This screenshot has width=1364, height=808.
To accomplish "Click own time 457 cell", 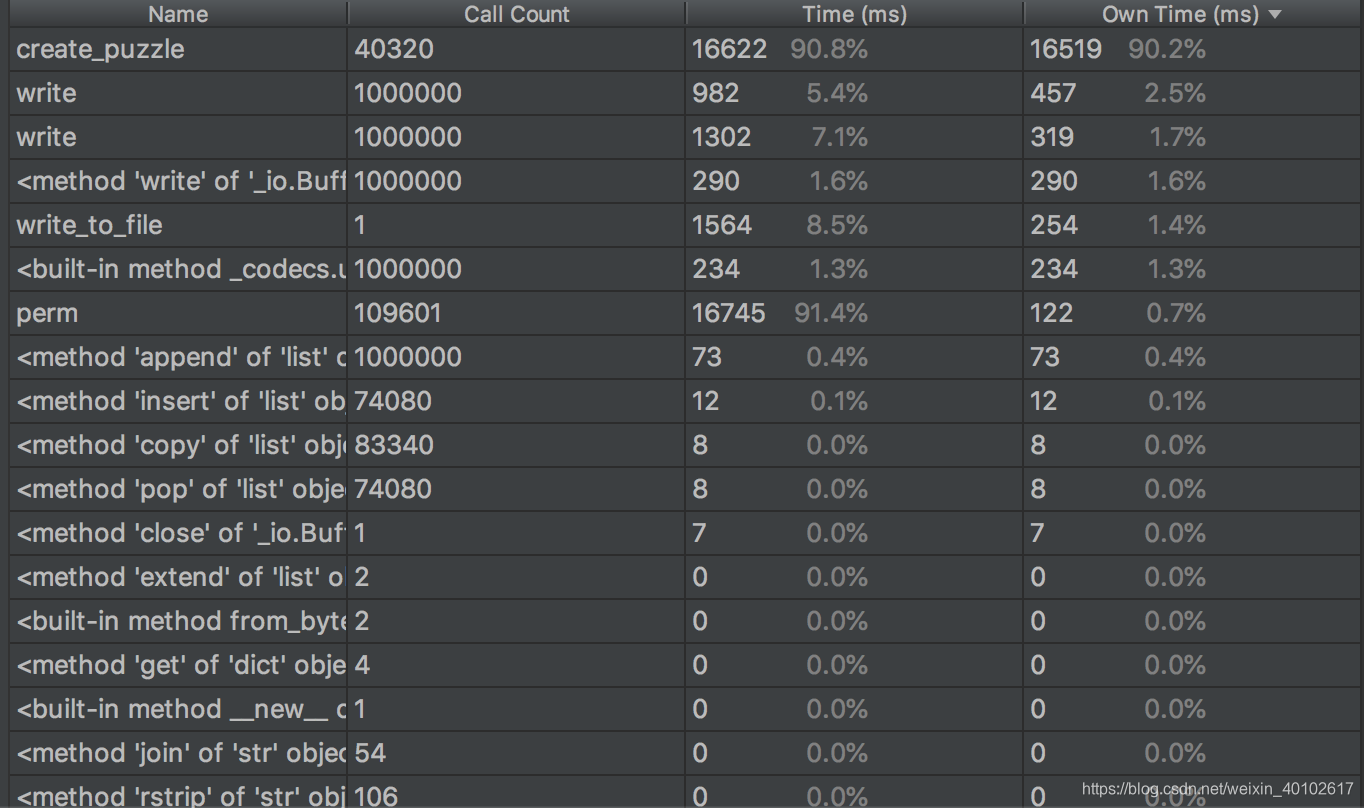I will click(x=1053, y=93).
